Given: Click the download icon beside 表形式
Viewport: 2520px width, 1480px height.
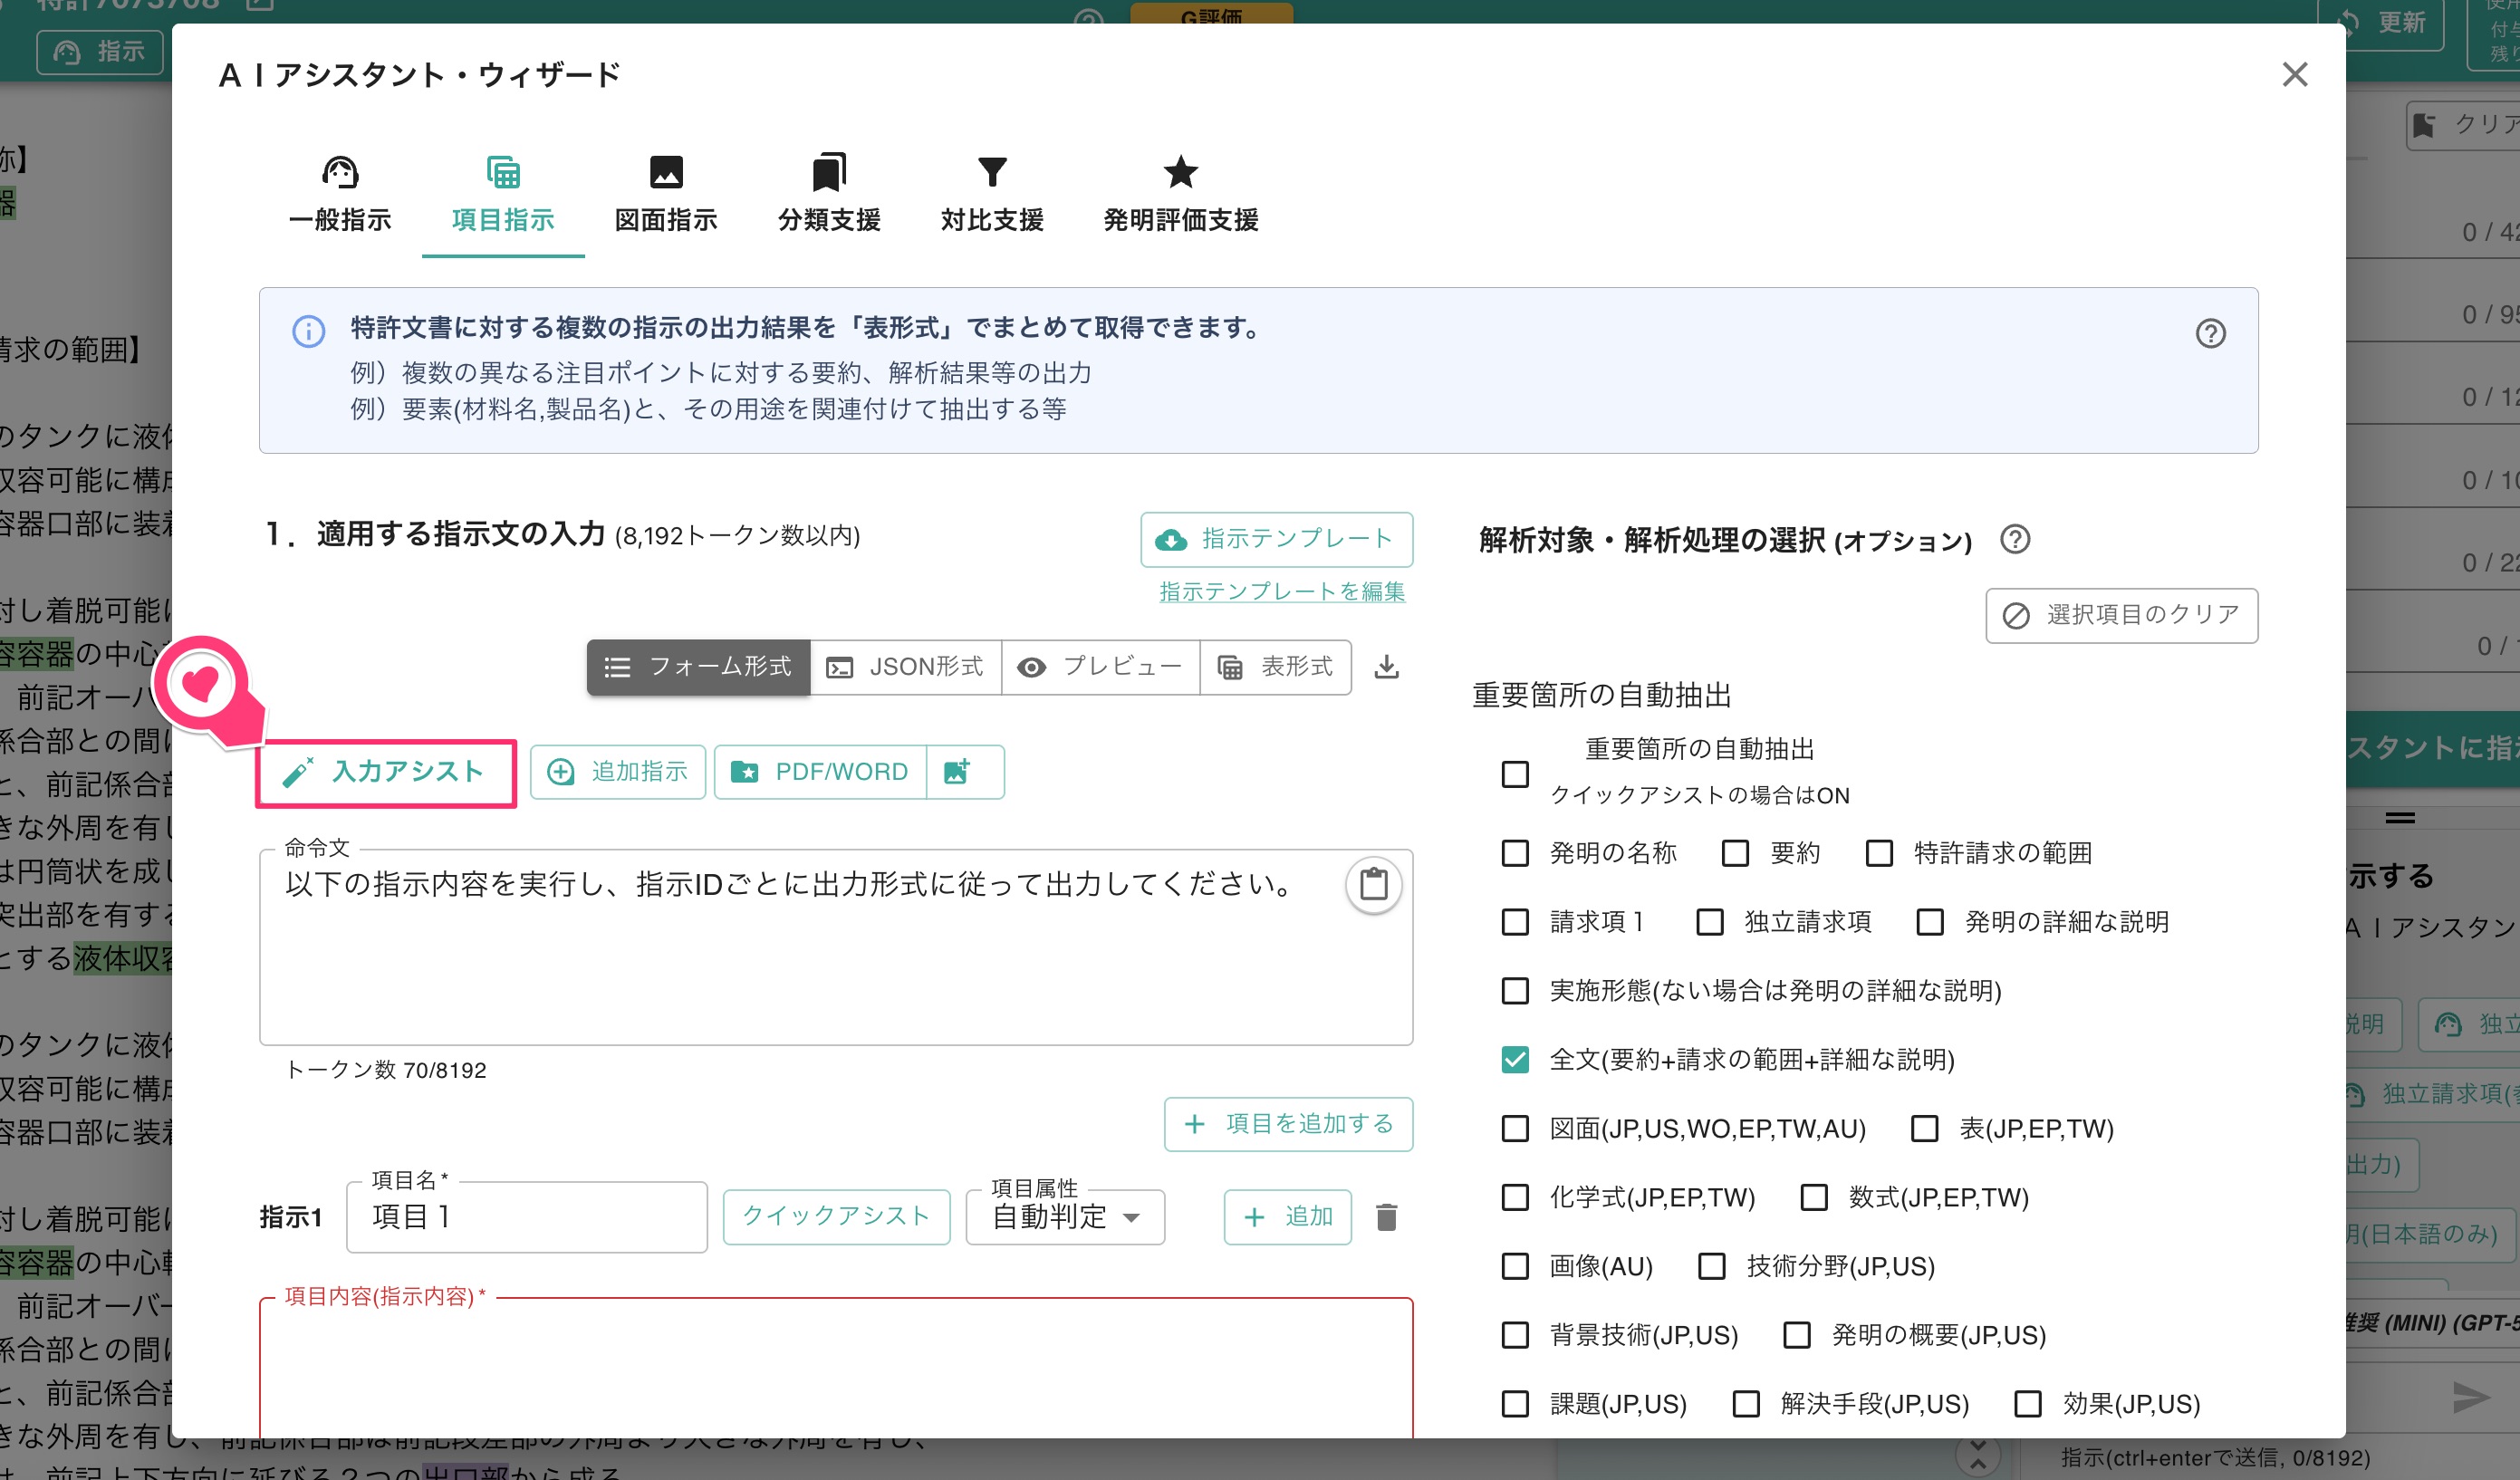Looking at the screenshot, I should click(x=1386, y=667).
